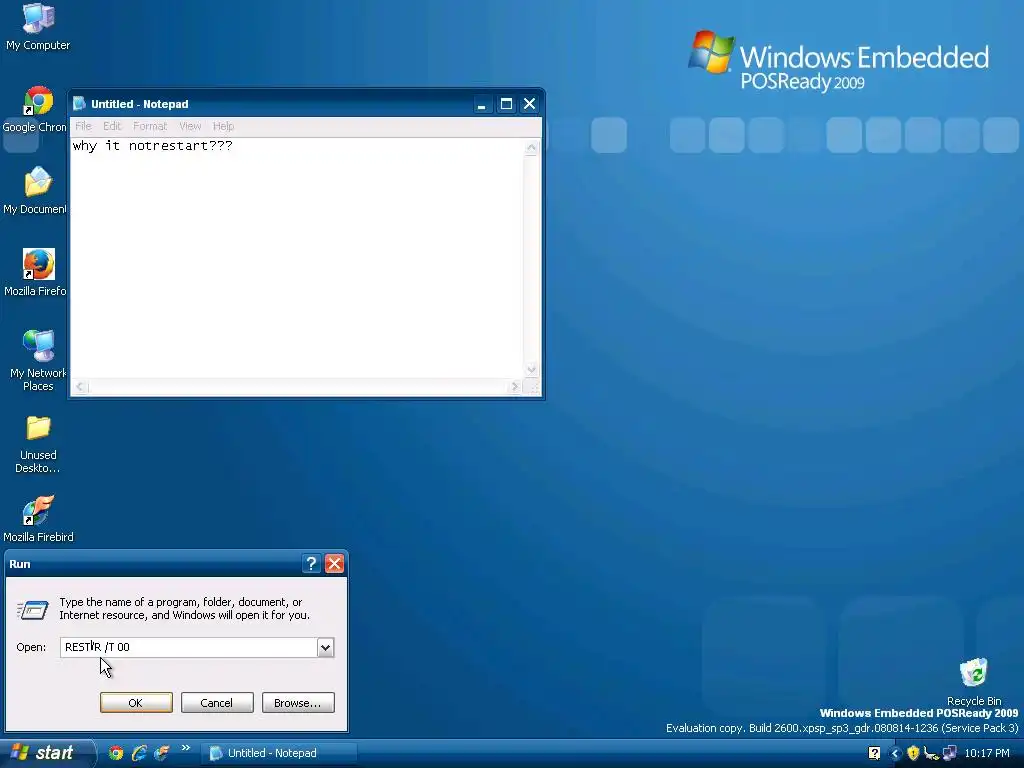Click the taskbar clock showing 10:17 PM

987,753
